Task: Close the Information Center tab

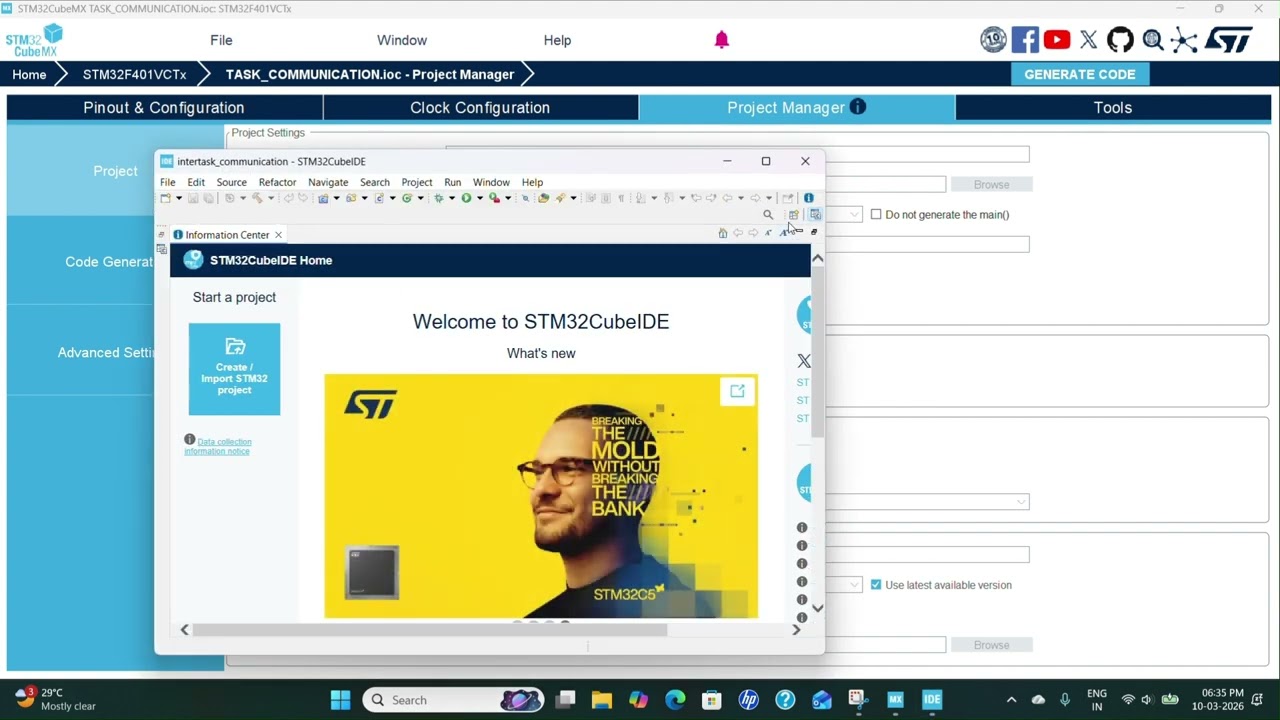Action: click(x=278, y=235)
